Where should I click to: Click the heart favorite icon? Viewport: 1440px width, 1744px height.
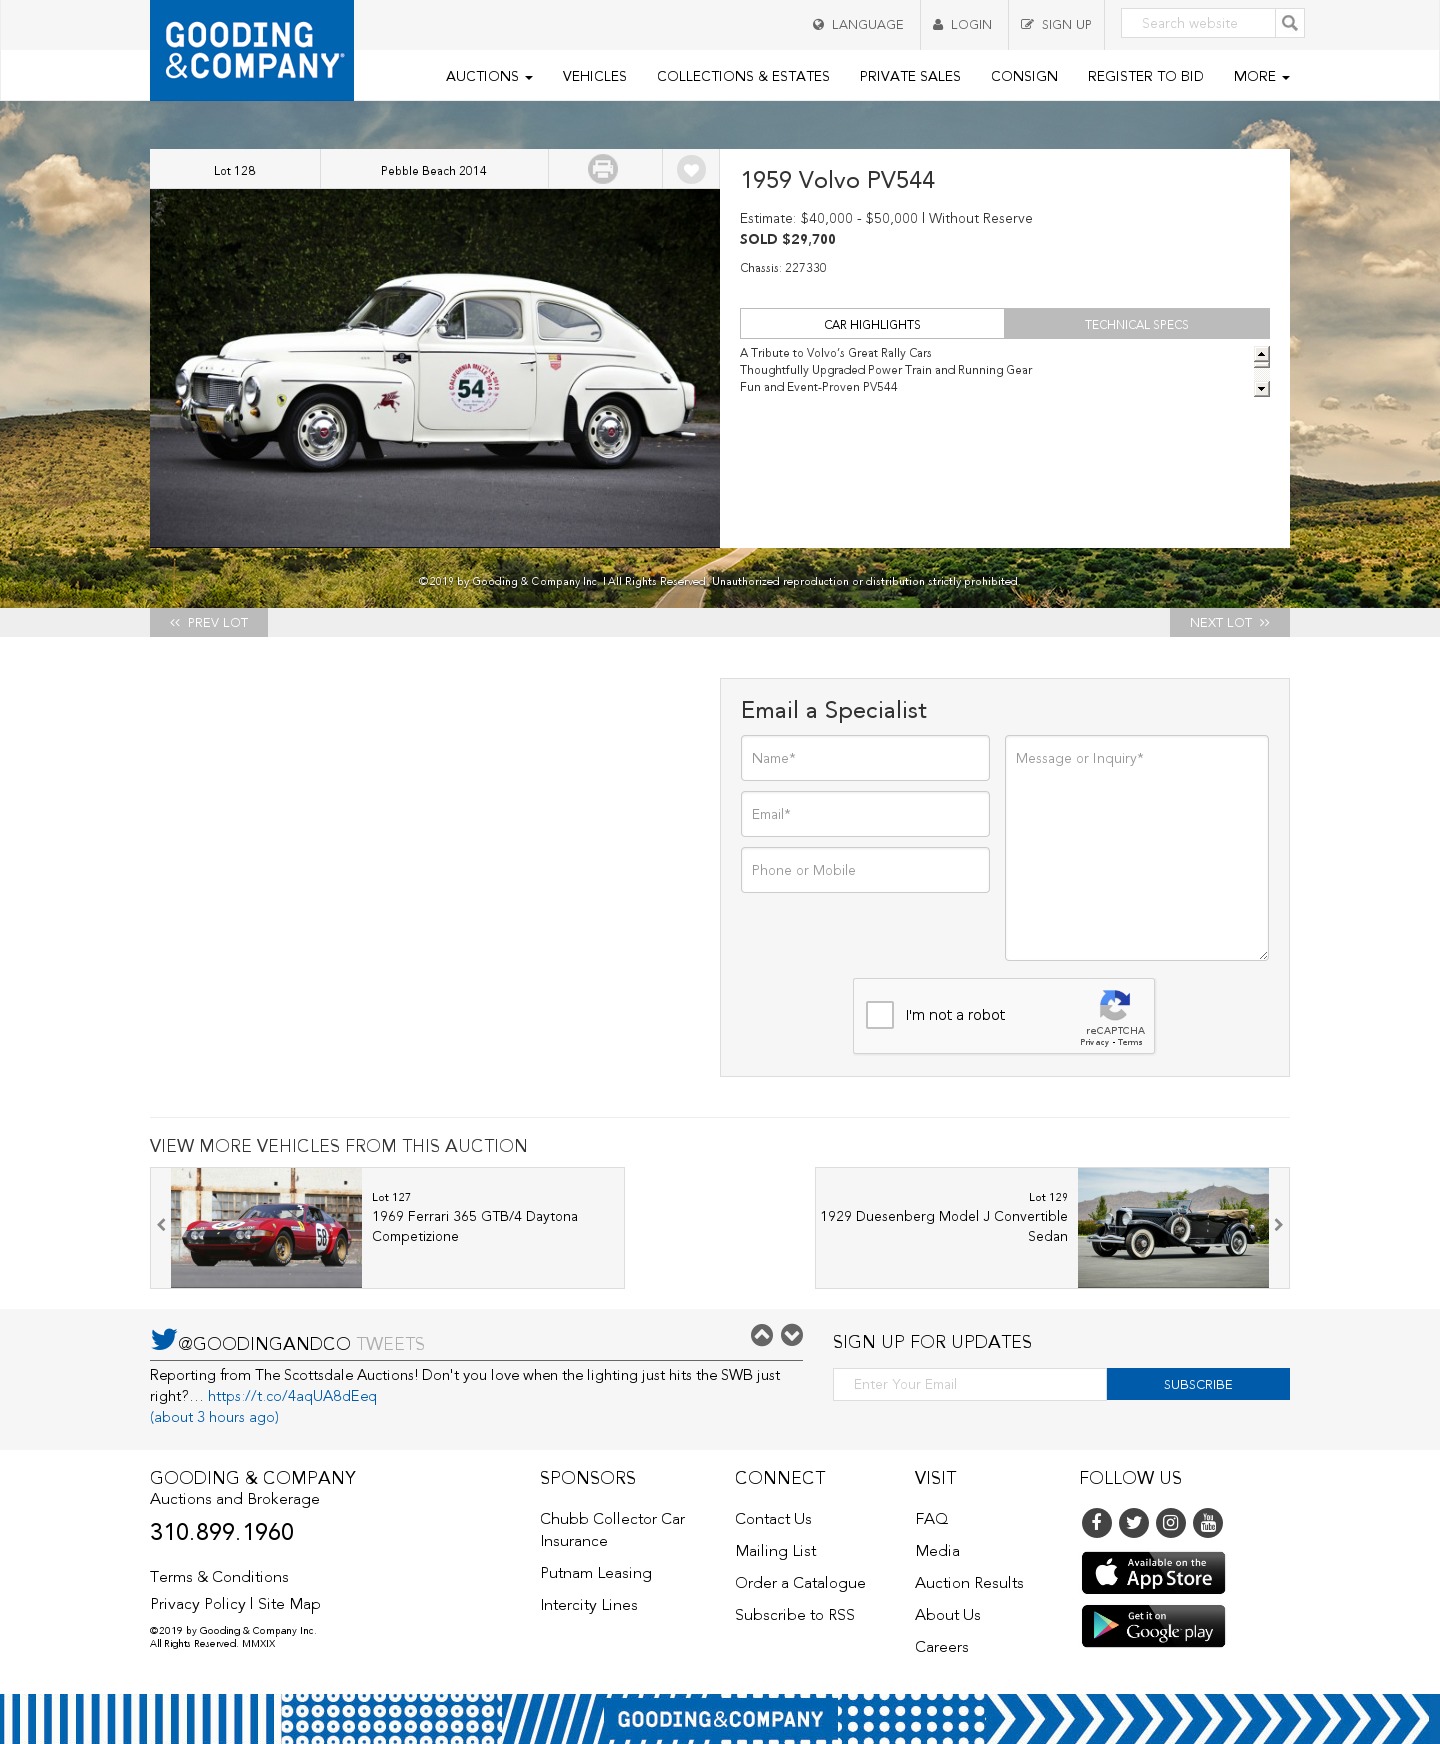click(691, 169)
